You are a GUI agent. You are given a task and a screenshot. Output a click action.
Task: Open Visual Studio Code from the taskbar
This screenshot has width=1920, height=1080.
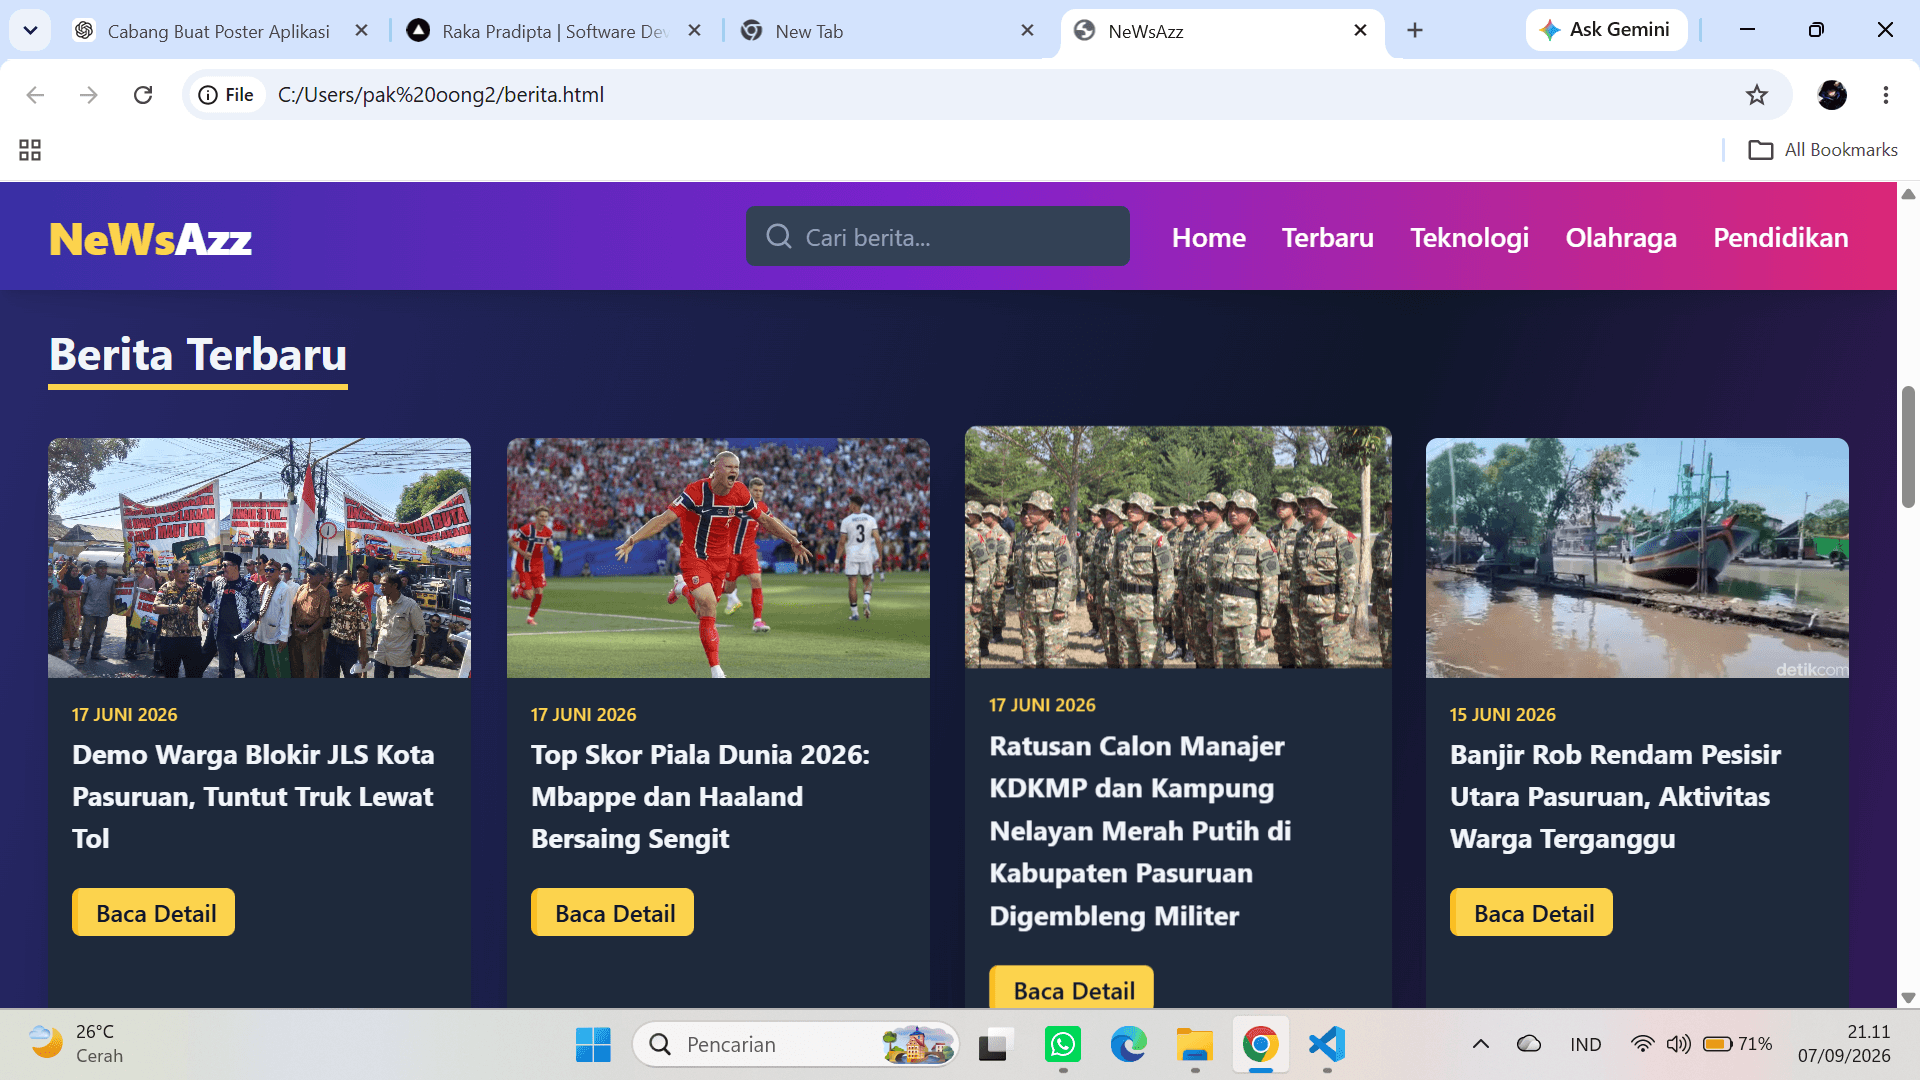(x=1327, y=1045)
